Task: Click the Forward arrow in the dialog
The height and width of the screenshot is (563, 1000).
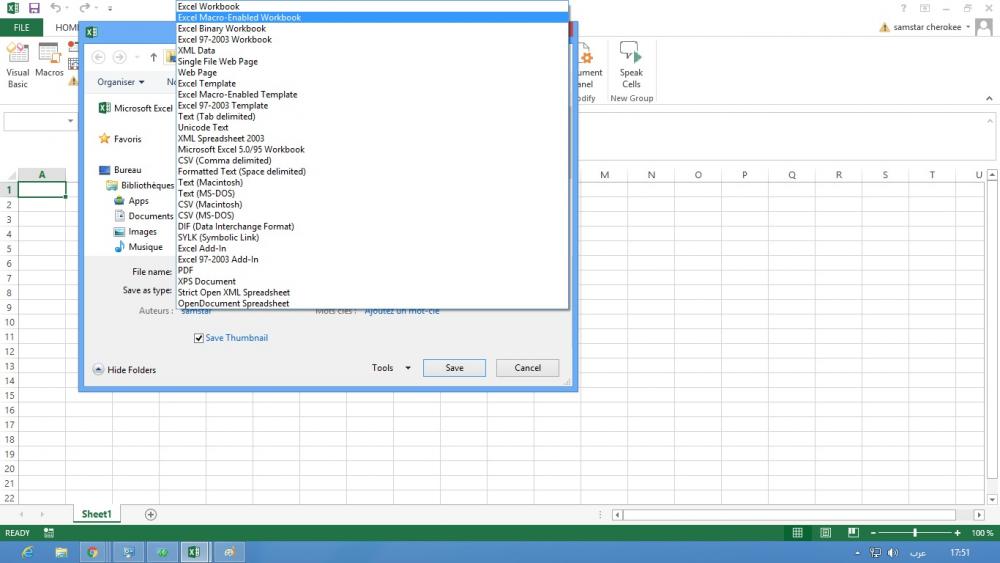Action: click(119, 57)
